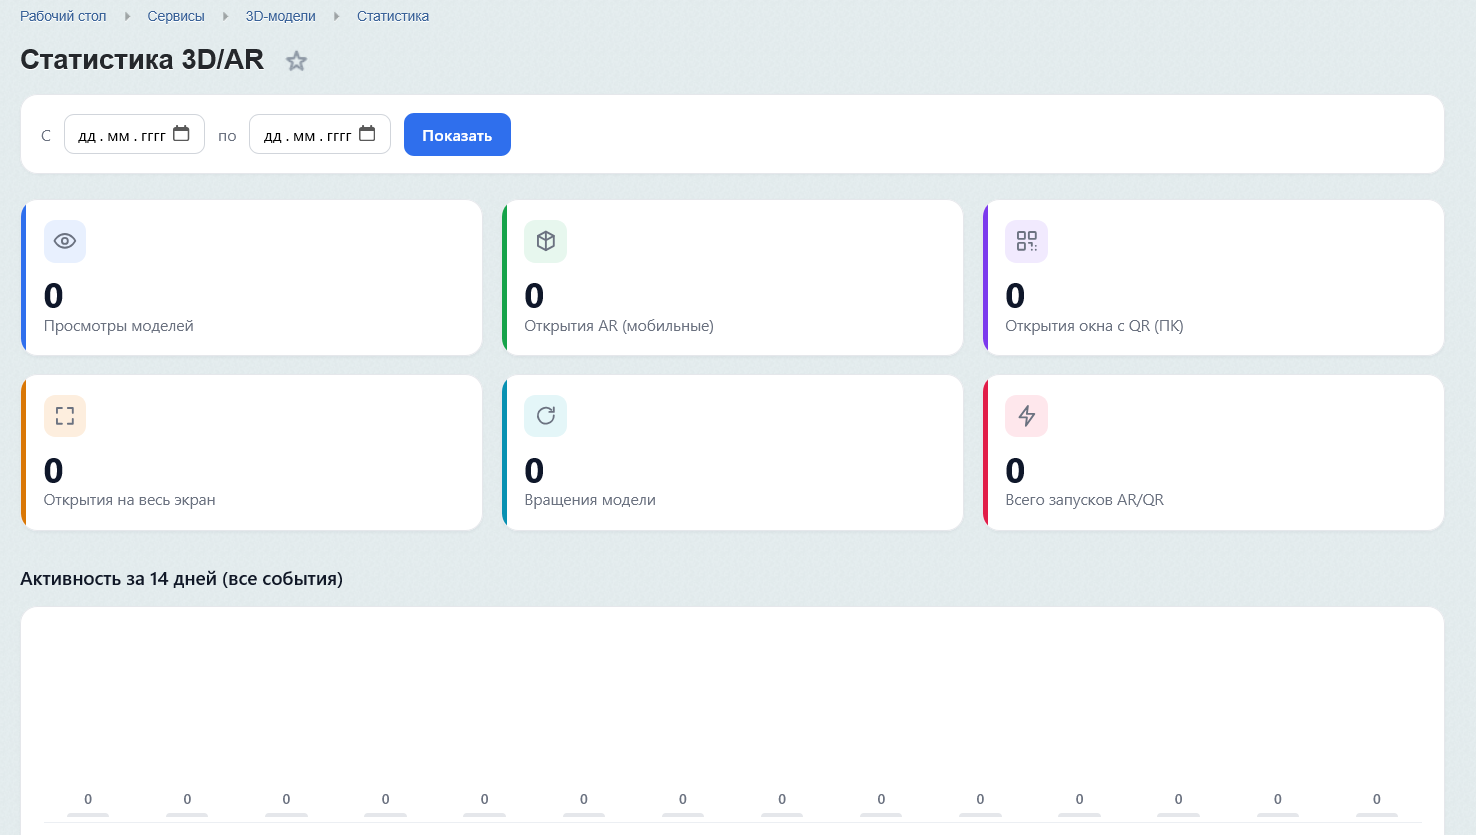This screenshot has height=835, width=1476.
Task: Click the last bar in activity chart
Action: (1377, 815)
